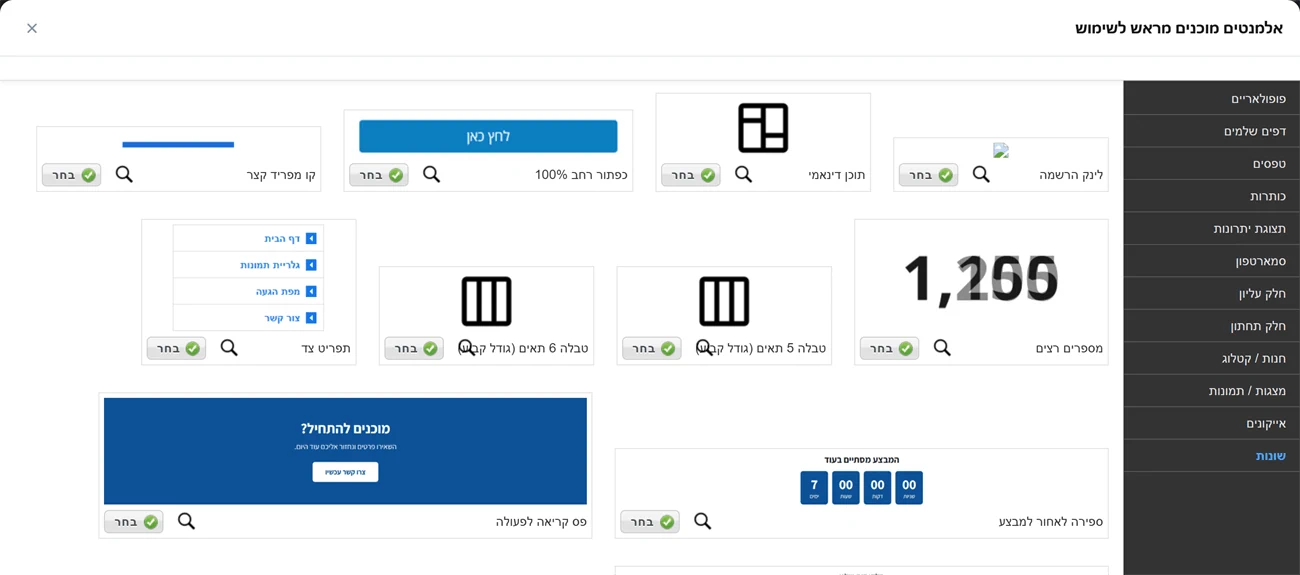1300x575 pixels.
Task: Preview תוכן דינאמי using its magnifier icon
Action: coord(743,174)
